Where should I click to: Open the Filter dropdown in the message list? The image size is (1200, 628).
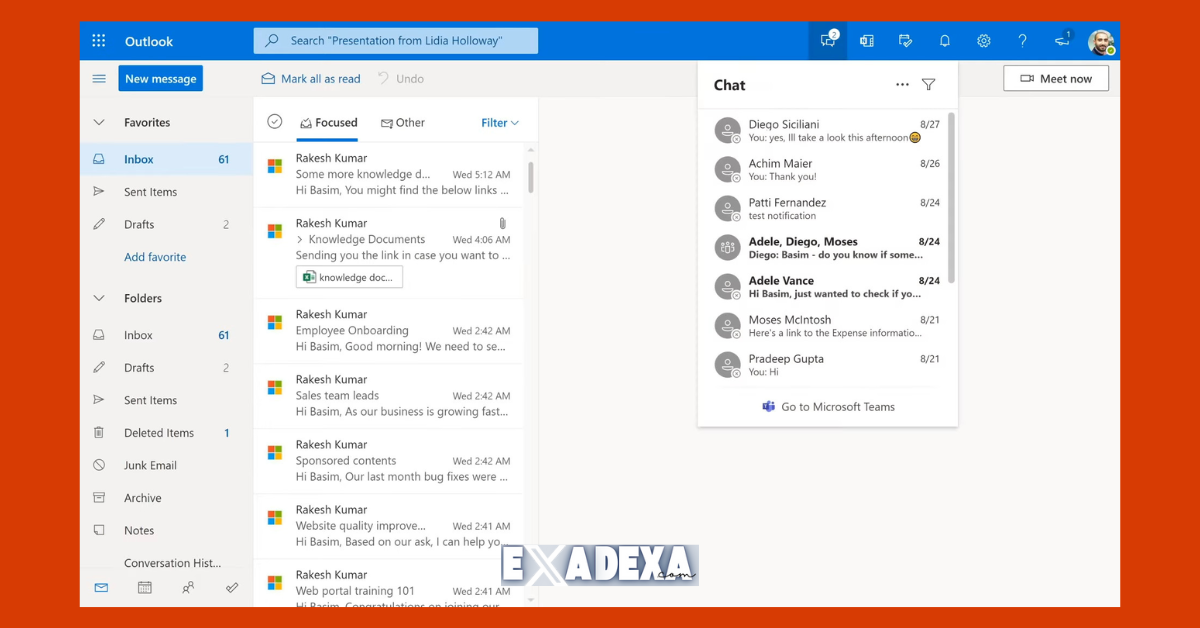coord(498,122)
